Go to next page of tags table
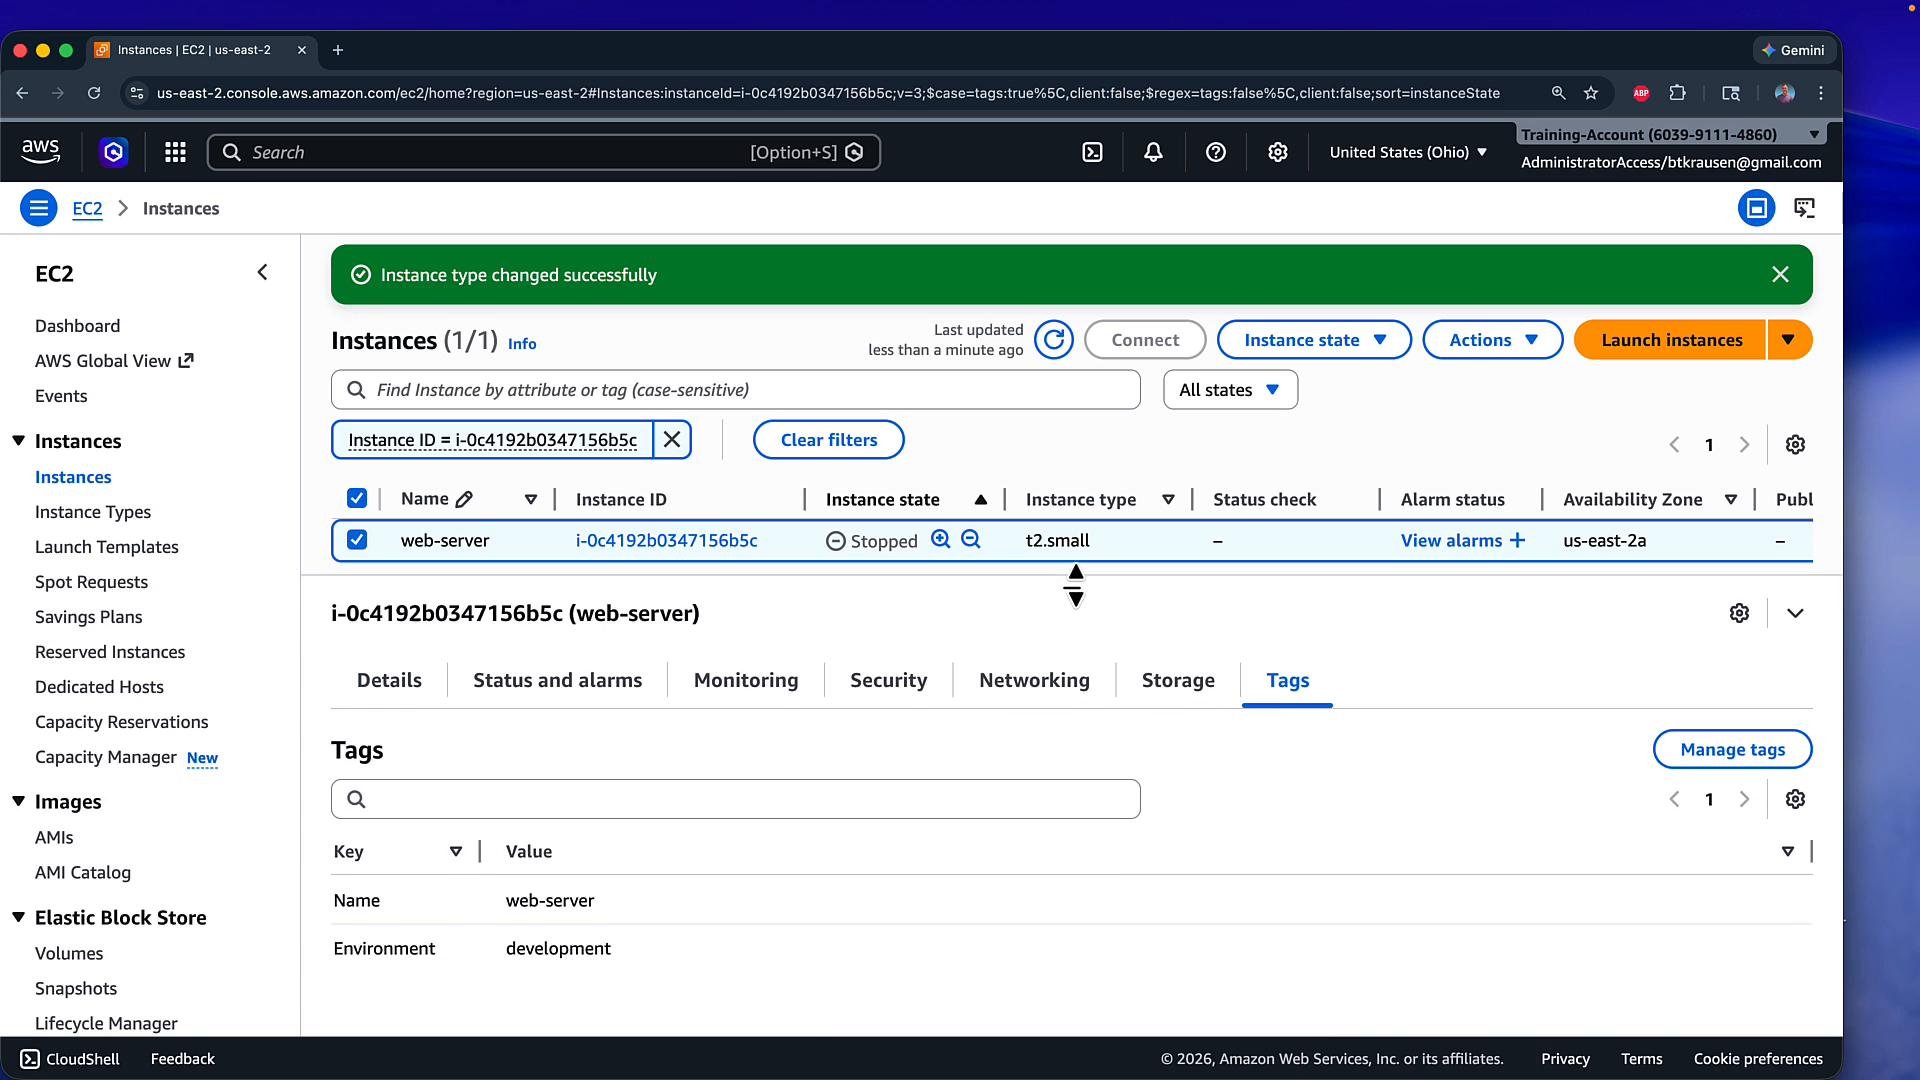1920x1080 pixels. click(x=1744, y=799)
